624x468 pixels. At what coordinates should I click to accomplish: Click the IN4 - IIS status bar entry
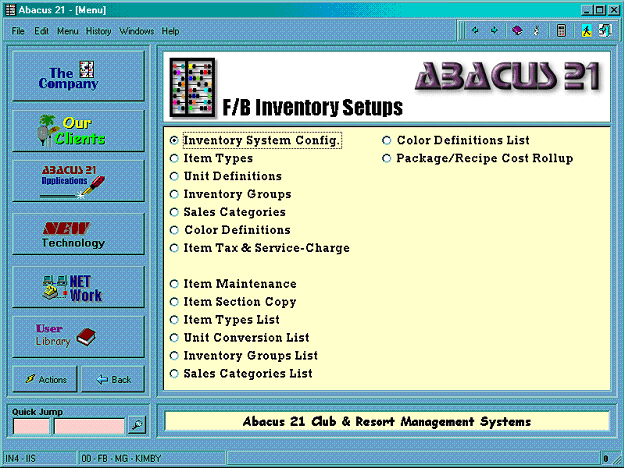39,458
